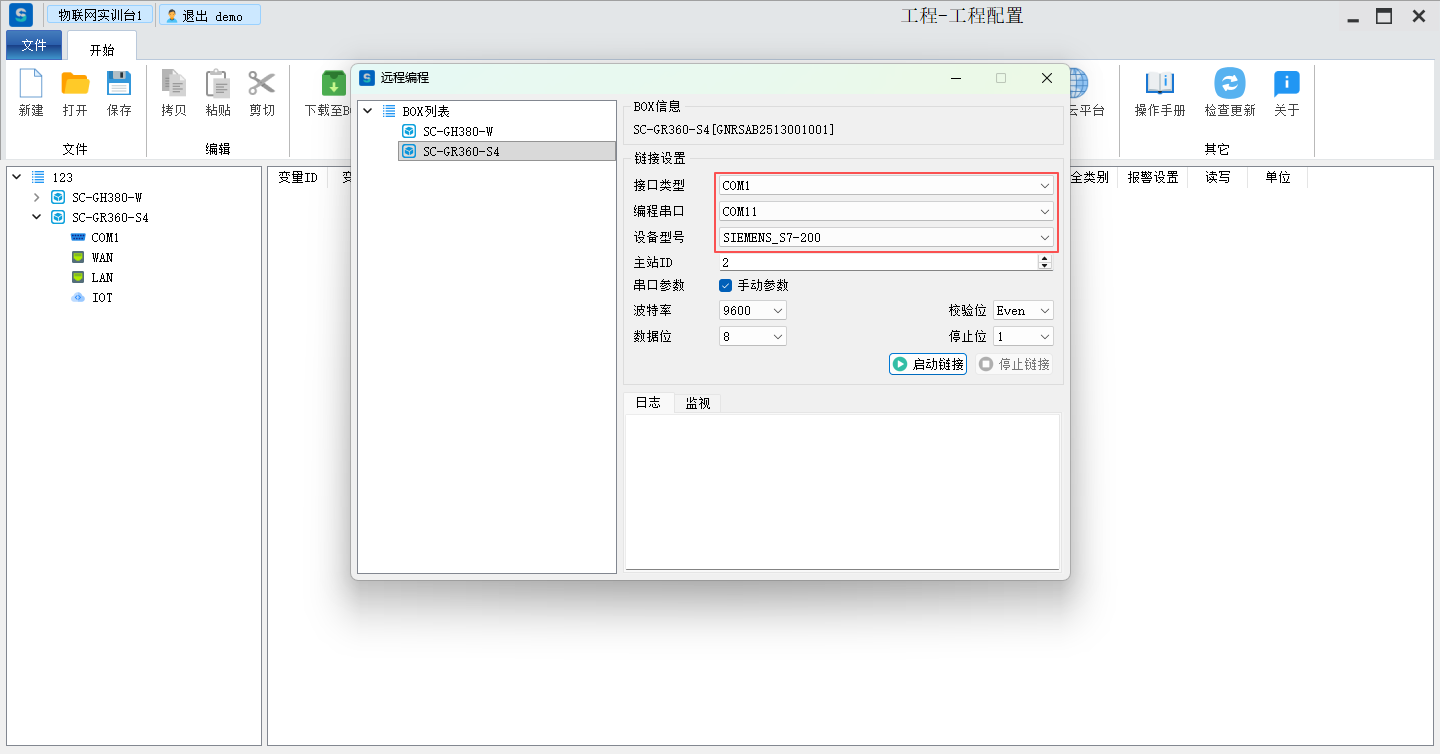Click the New project (新建) icon
This screenshot has width=1440, height=754.
click(31, 84)
